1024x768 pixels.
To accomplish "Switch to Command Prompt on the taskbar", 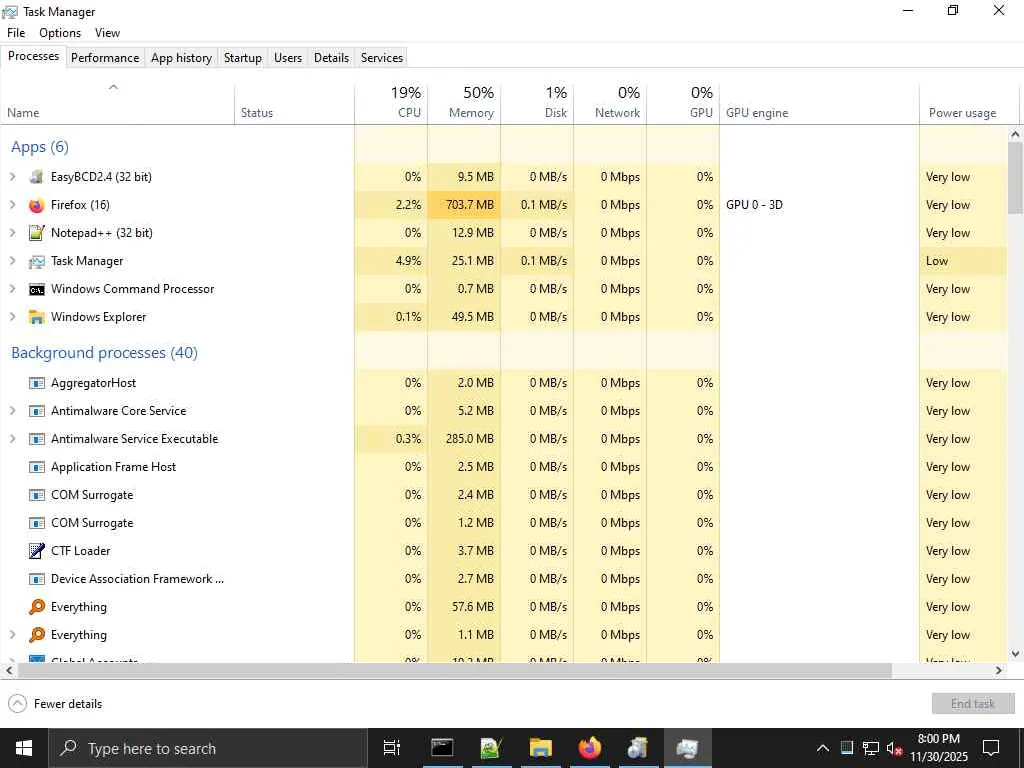I will [442, 748].
